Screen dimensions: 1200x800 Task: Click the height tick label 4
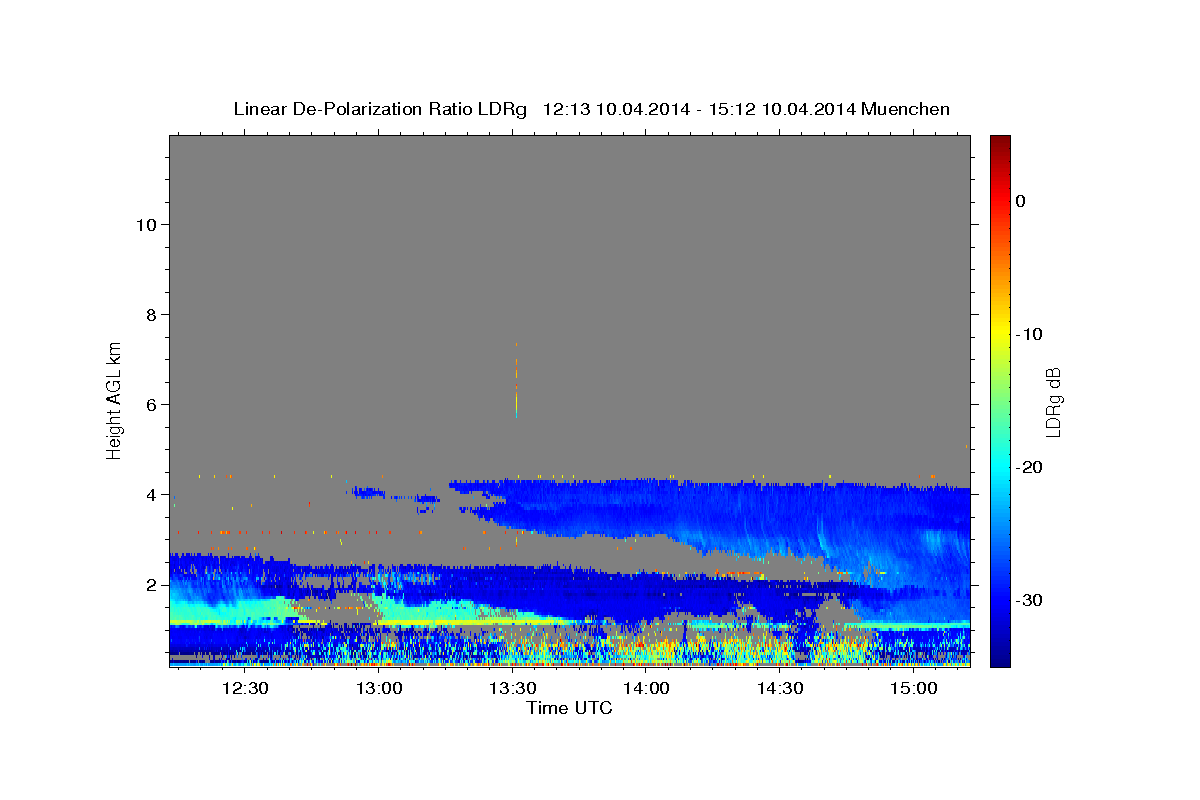click(152, 495)
